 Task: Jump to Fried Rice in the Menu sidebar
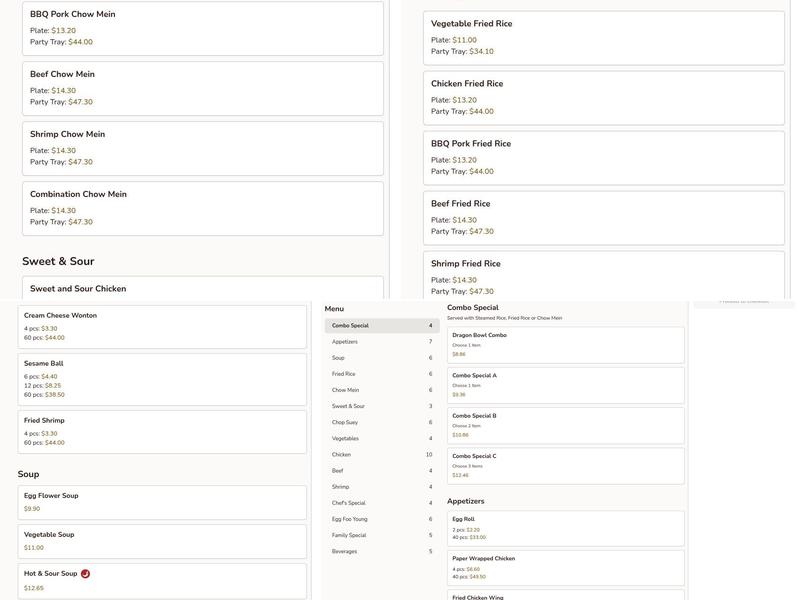[381, 374]
